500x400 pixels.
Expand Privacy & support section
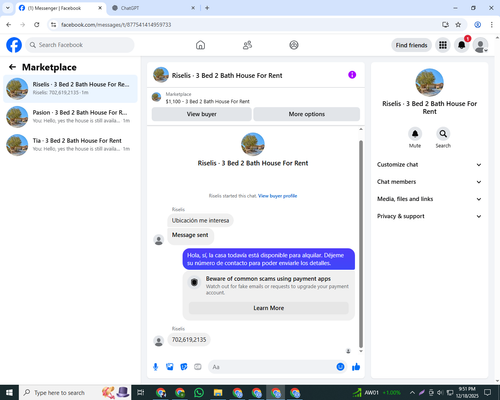point(429,216)
